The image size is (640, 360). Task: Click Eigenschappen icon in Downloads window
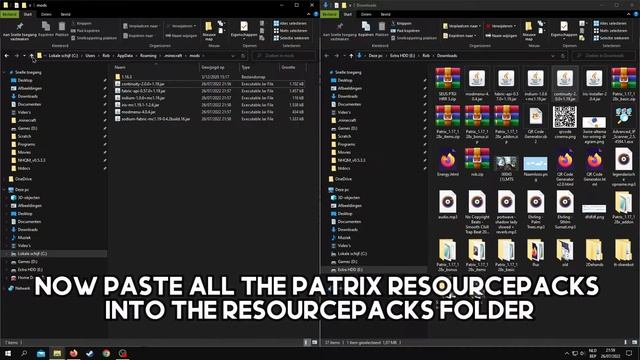click(x=564, y=26)
